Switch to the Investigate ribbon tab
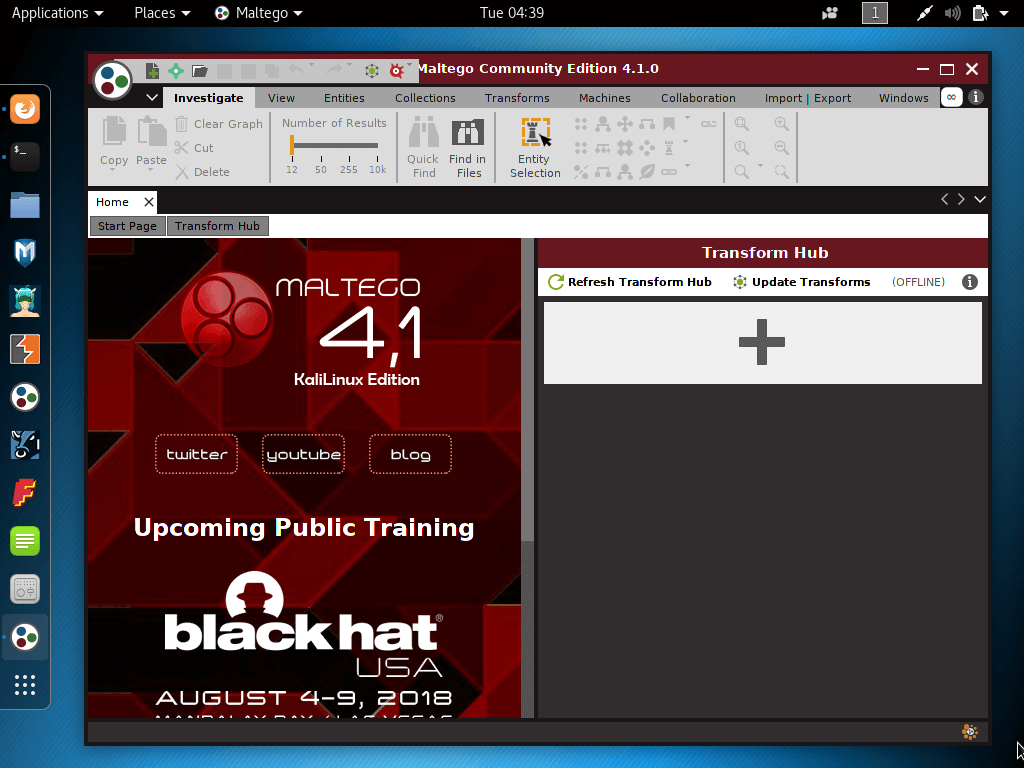Viewport: 1024px width, 768px height. [x=208, y=98]
